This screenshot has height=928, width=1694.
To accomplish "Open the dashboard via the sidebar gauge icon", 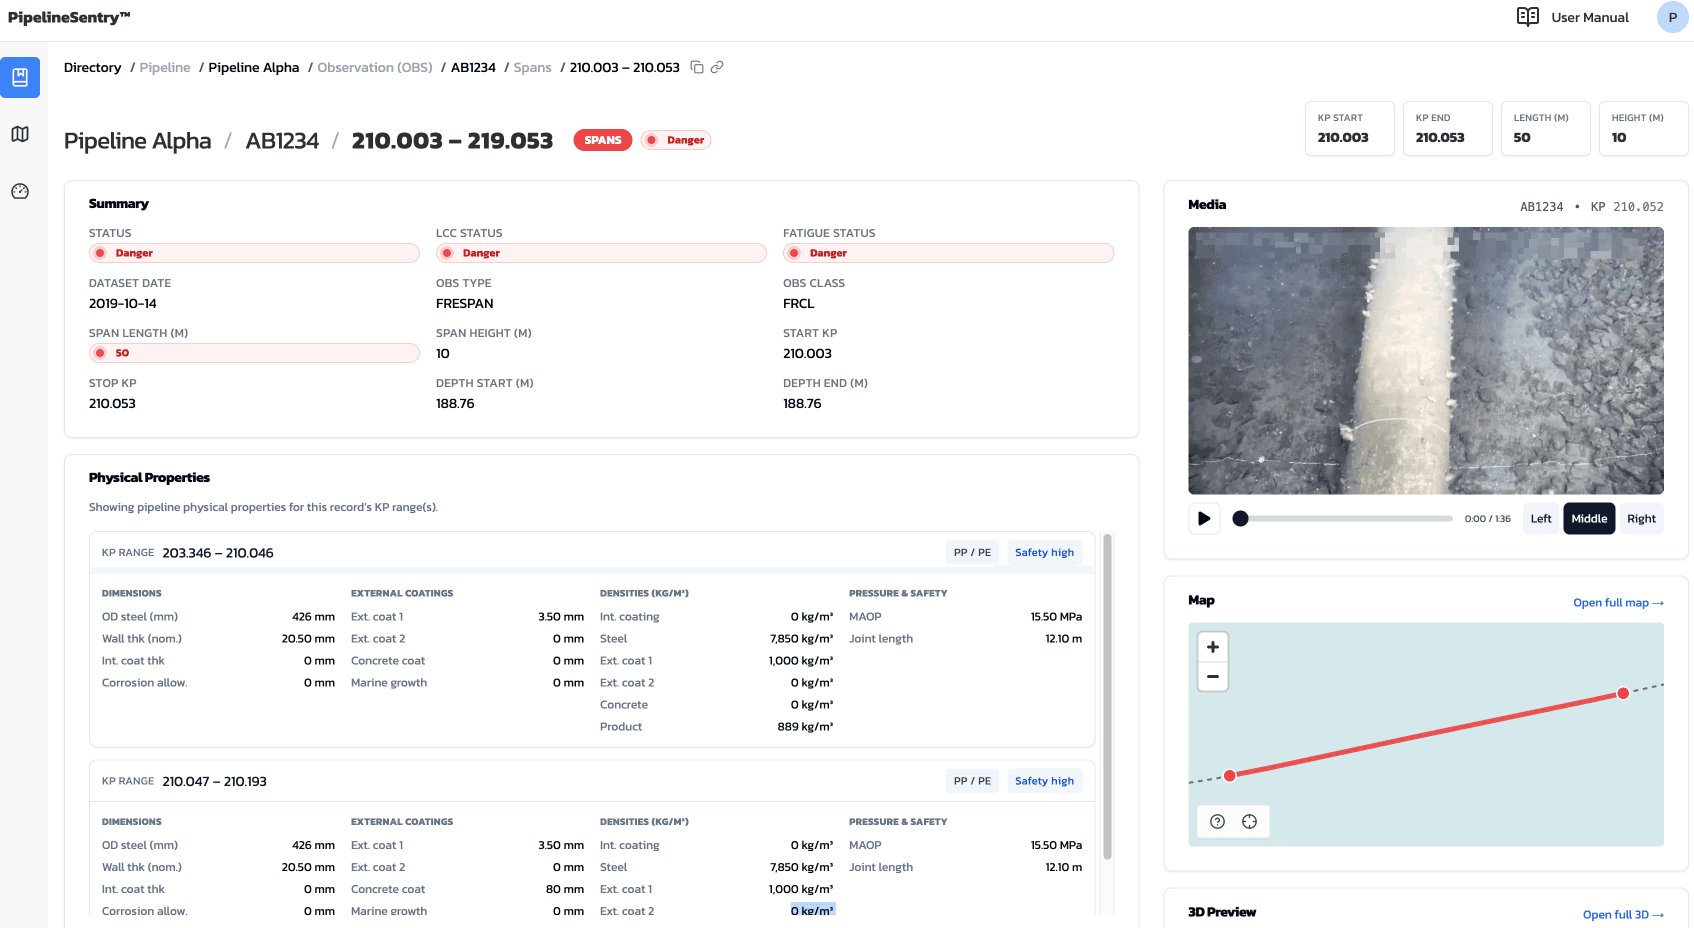I will coord(20,191).
